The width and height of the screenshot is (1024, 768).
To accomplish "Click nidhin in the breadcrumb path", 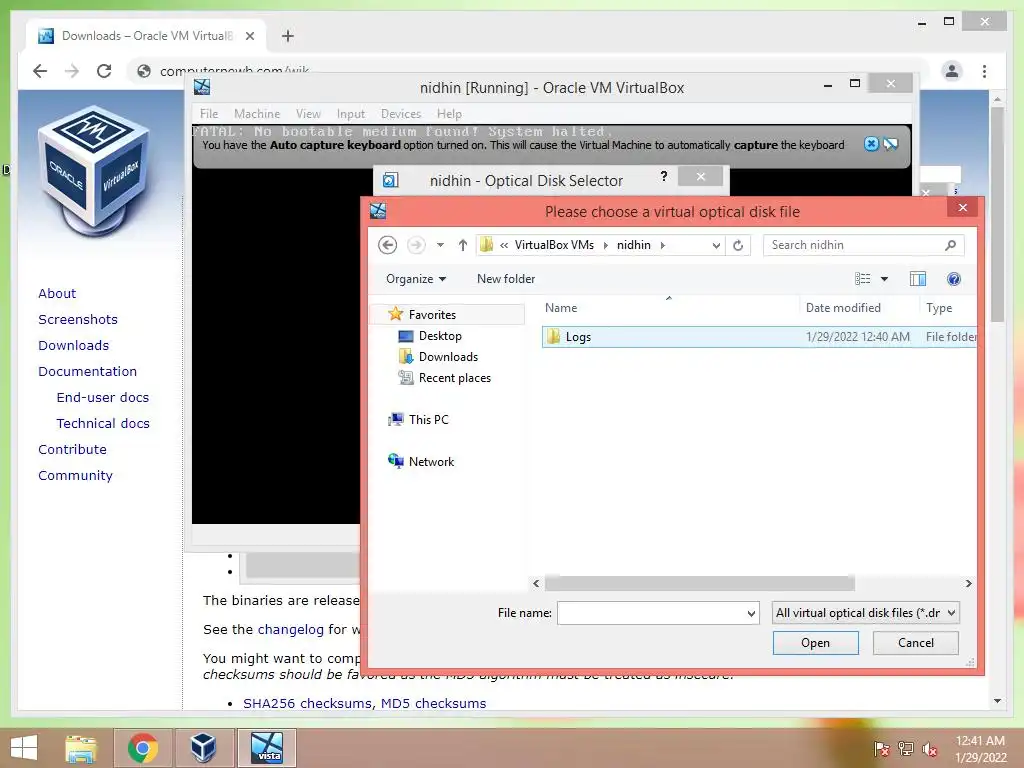I will (x=633, y=245).
